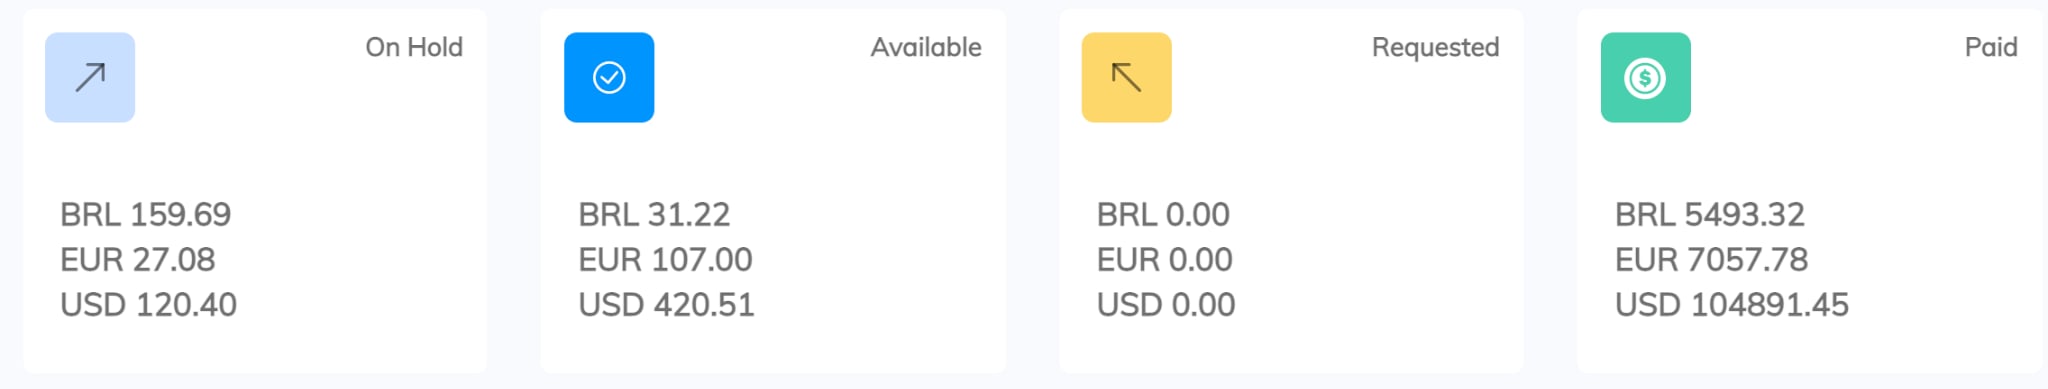Click BRL 159.69 on hold amount
Screen dimensions: 2048x389
coord(146,214)
